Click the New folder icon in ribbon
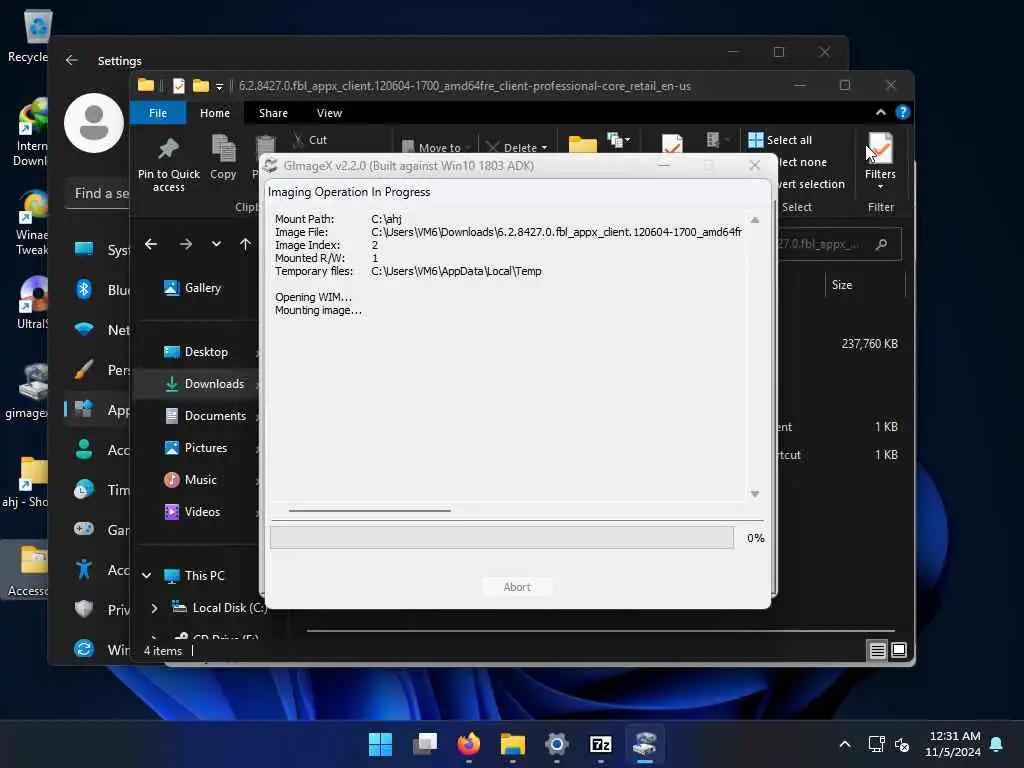 coord(583,144)
